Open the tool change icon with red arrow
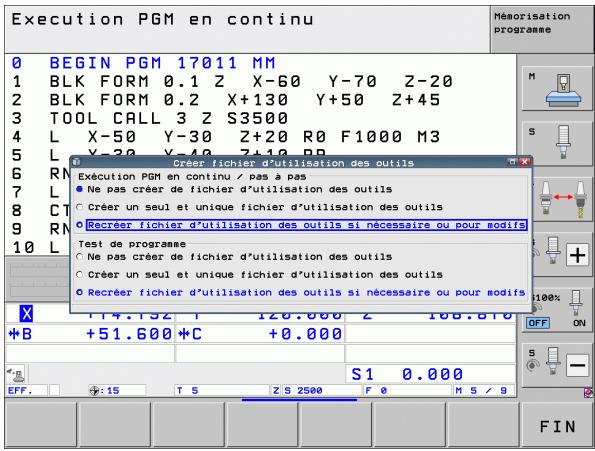This screenshot has height=451, width=595. click(563, 198)
